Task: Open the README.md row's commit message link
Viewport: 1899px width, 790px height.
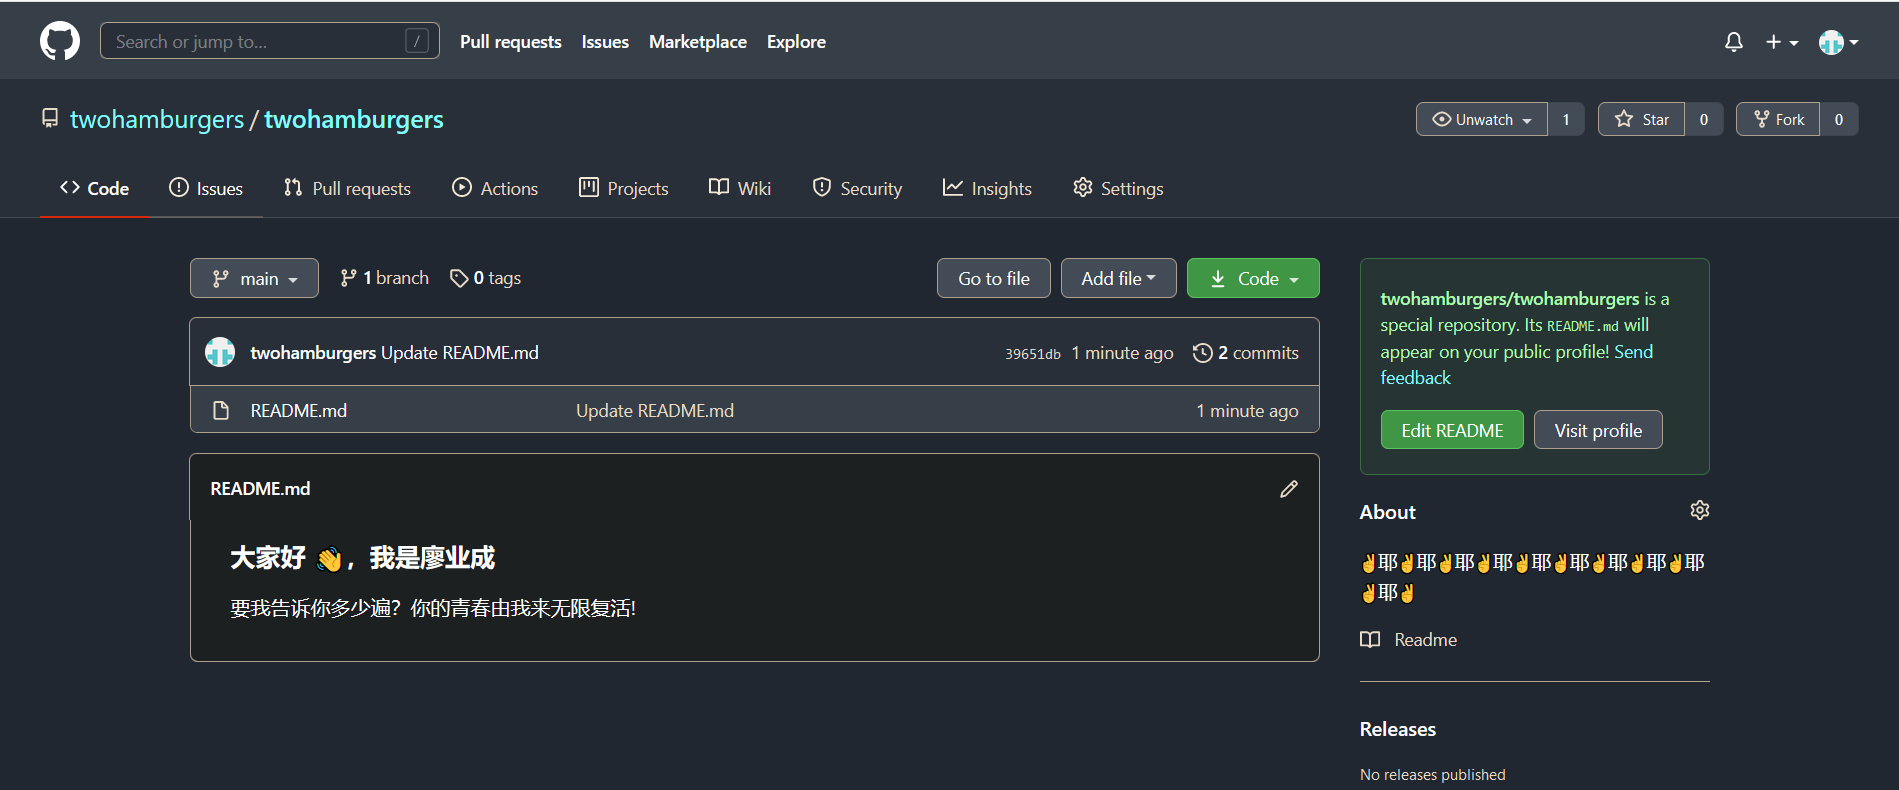Action: (655, 411)
